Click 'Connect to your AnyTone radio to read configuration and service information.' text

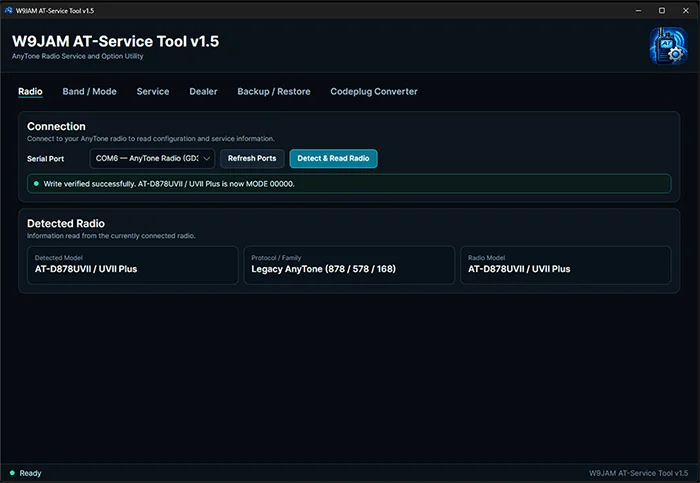[x=151, y=139]
